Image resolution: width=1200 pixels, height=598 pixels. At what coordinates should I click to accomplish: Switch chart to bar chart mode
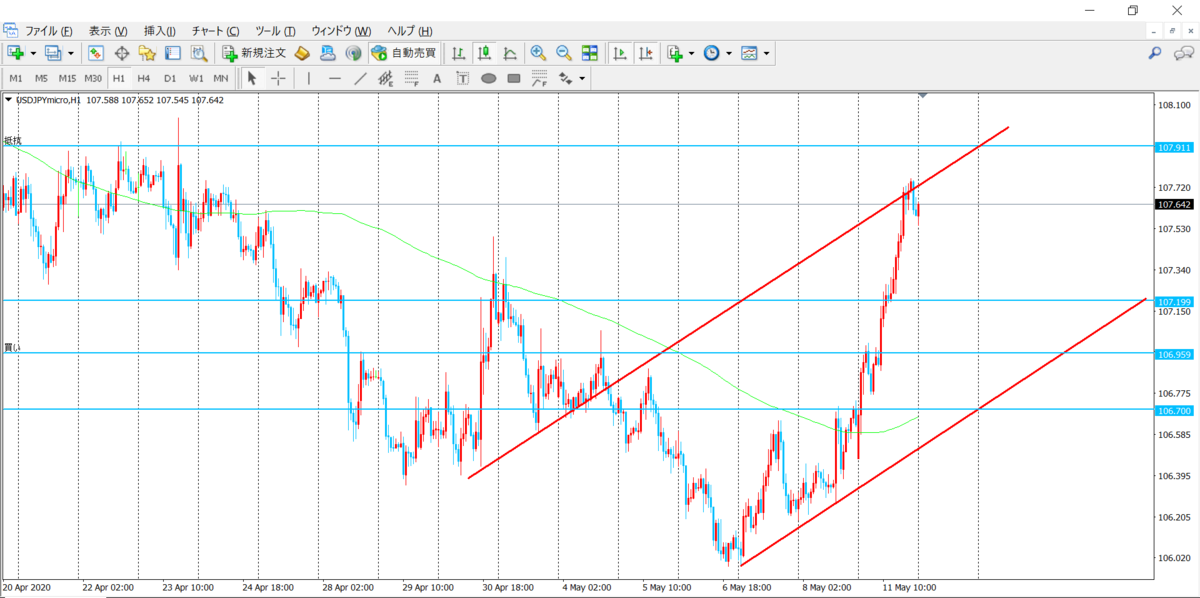[x=458, y=53]
